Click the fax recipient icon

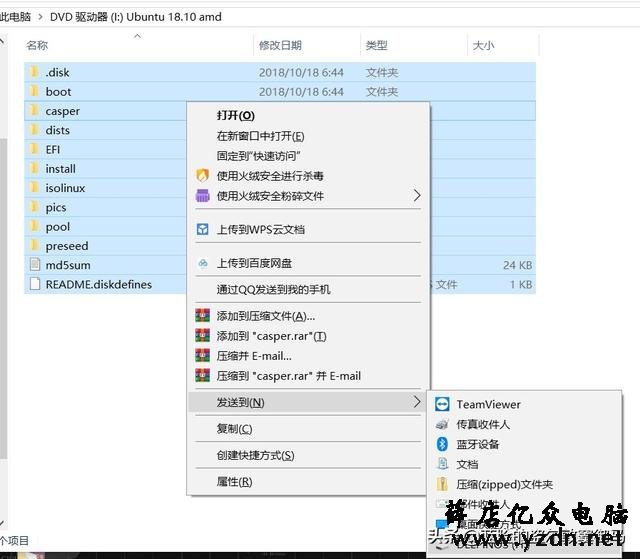click(x=442, y=424)
